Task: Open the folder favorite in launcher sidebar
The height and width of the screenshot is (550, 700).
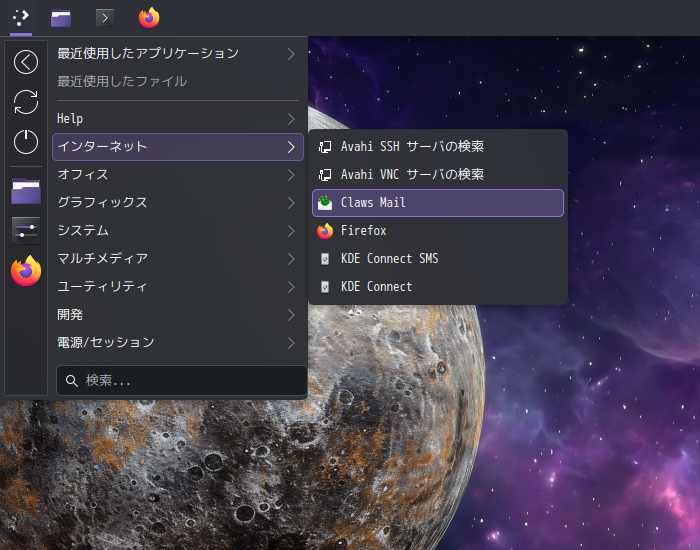Action: click(26, 191)
